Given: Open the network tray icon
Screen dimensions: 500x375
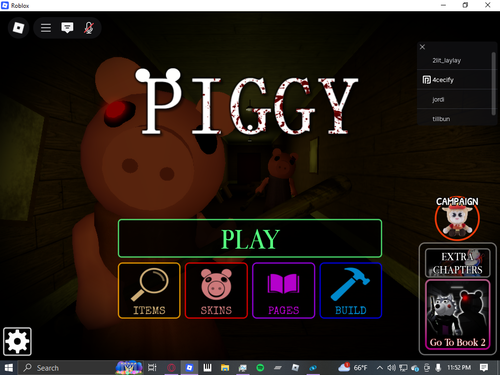Looking at the screenshot, I should pos(403,368).
